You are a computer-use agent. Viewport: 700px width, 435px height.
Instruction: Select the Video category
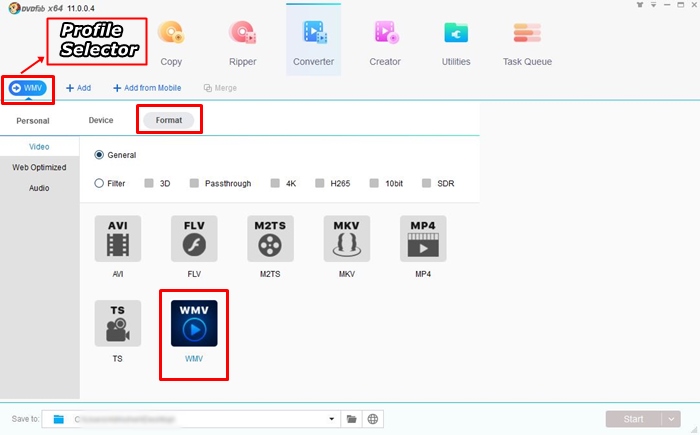[x=39, y=146]
